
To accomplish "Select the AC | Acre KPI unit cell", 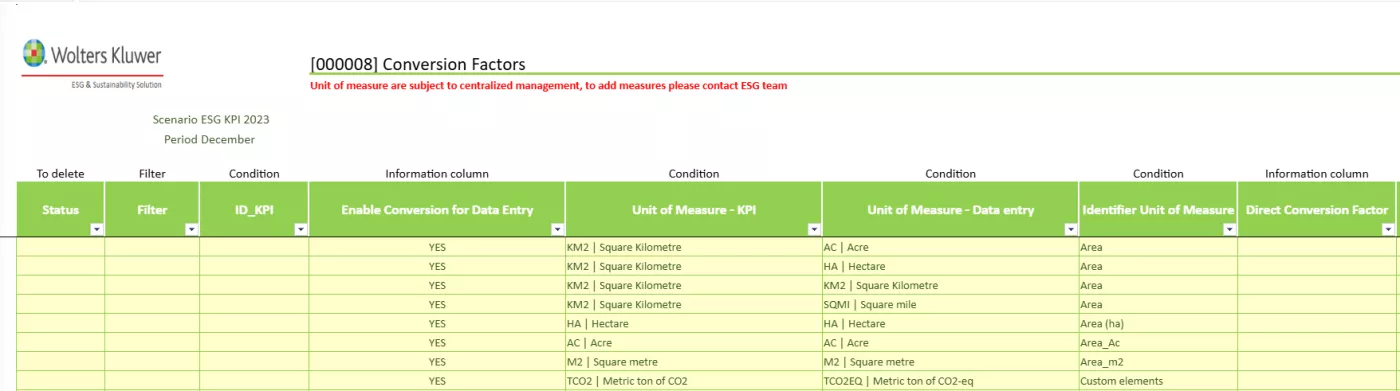I will 694,342.
